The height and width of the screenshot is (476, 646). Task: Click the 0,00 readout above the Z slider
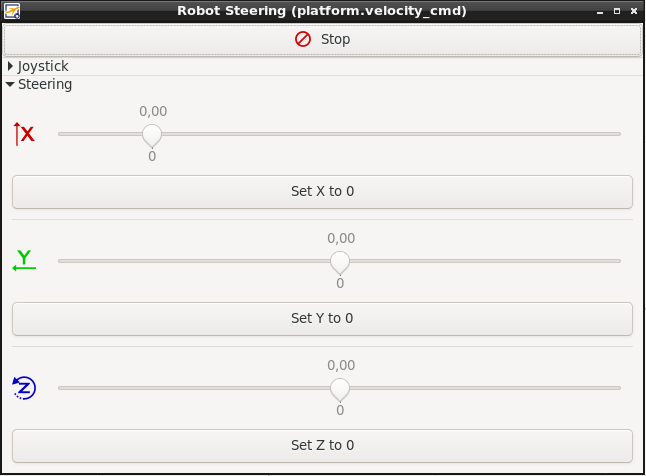(341, 365)
